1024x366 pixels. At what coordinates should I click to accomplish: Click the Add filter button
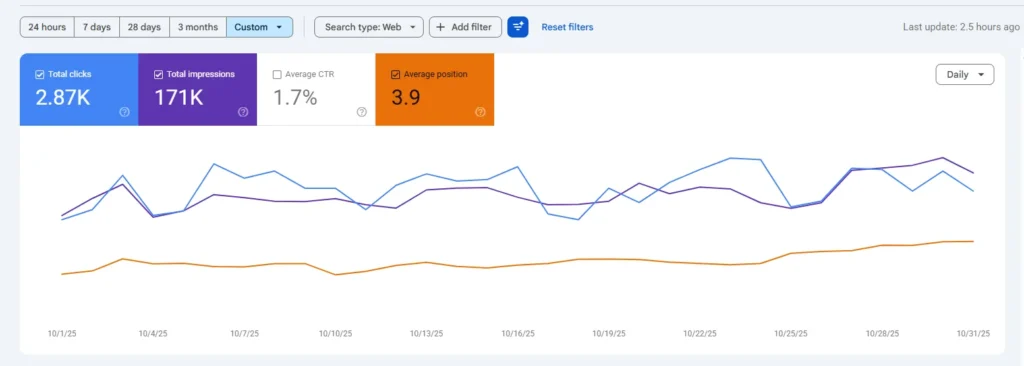pos(465,27)
